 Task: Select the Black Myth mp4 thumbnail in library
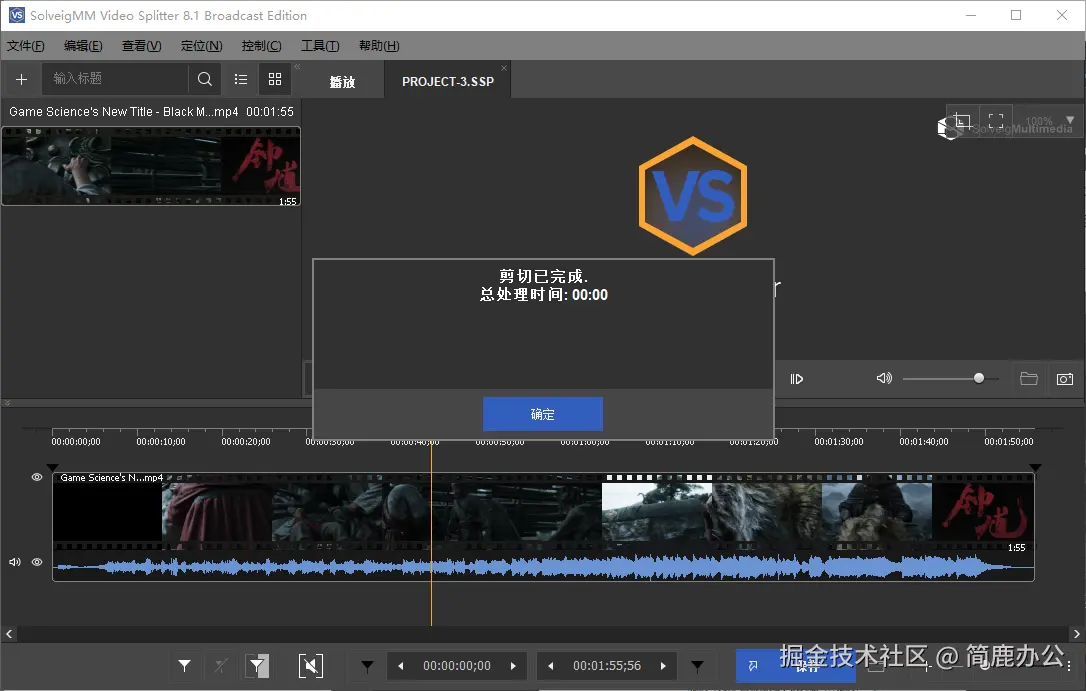(x=151, y=166)
